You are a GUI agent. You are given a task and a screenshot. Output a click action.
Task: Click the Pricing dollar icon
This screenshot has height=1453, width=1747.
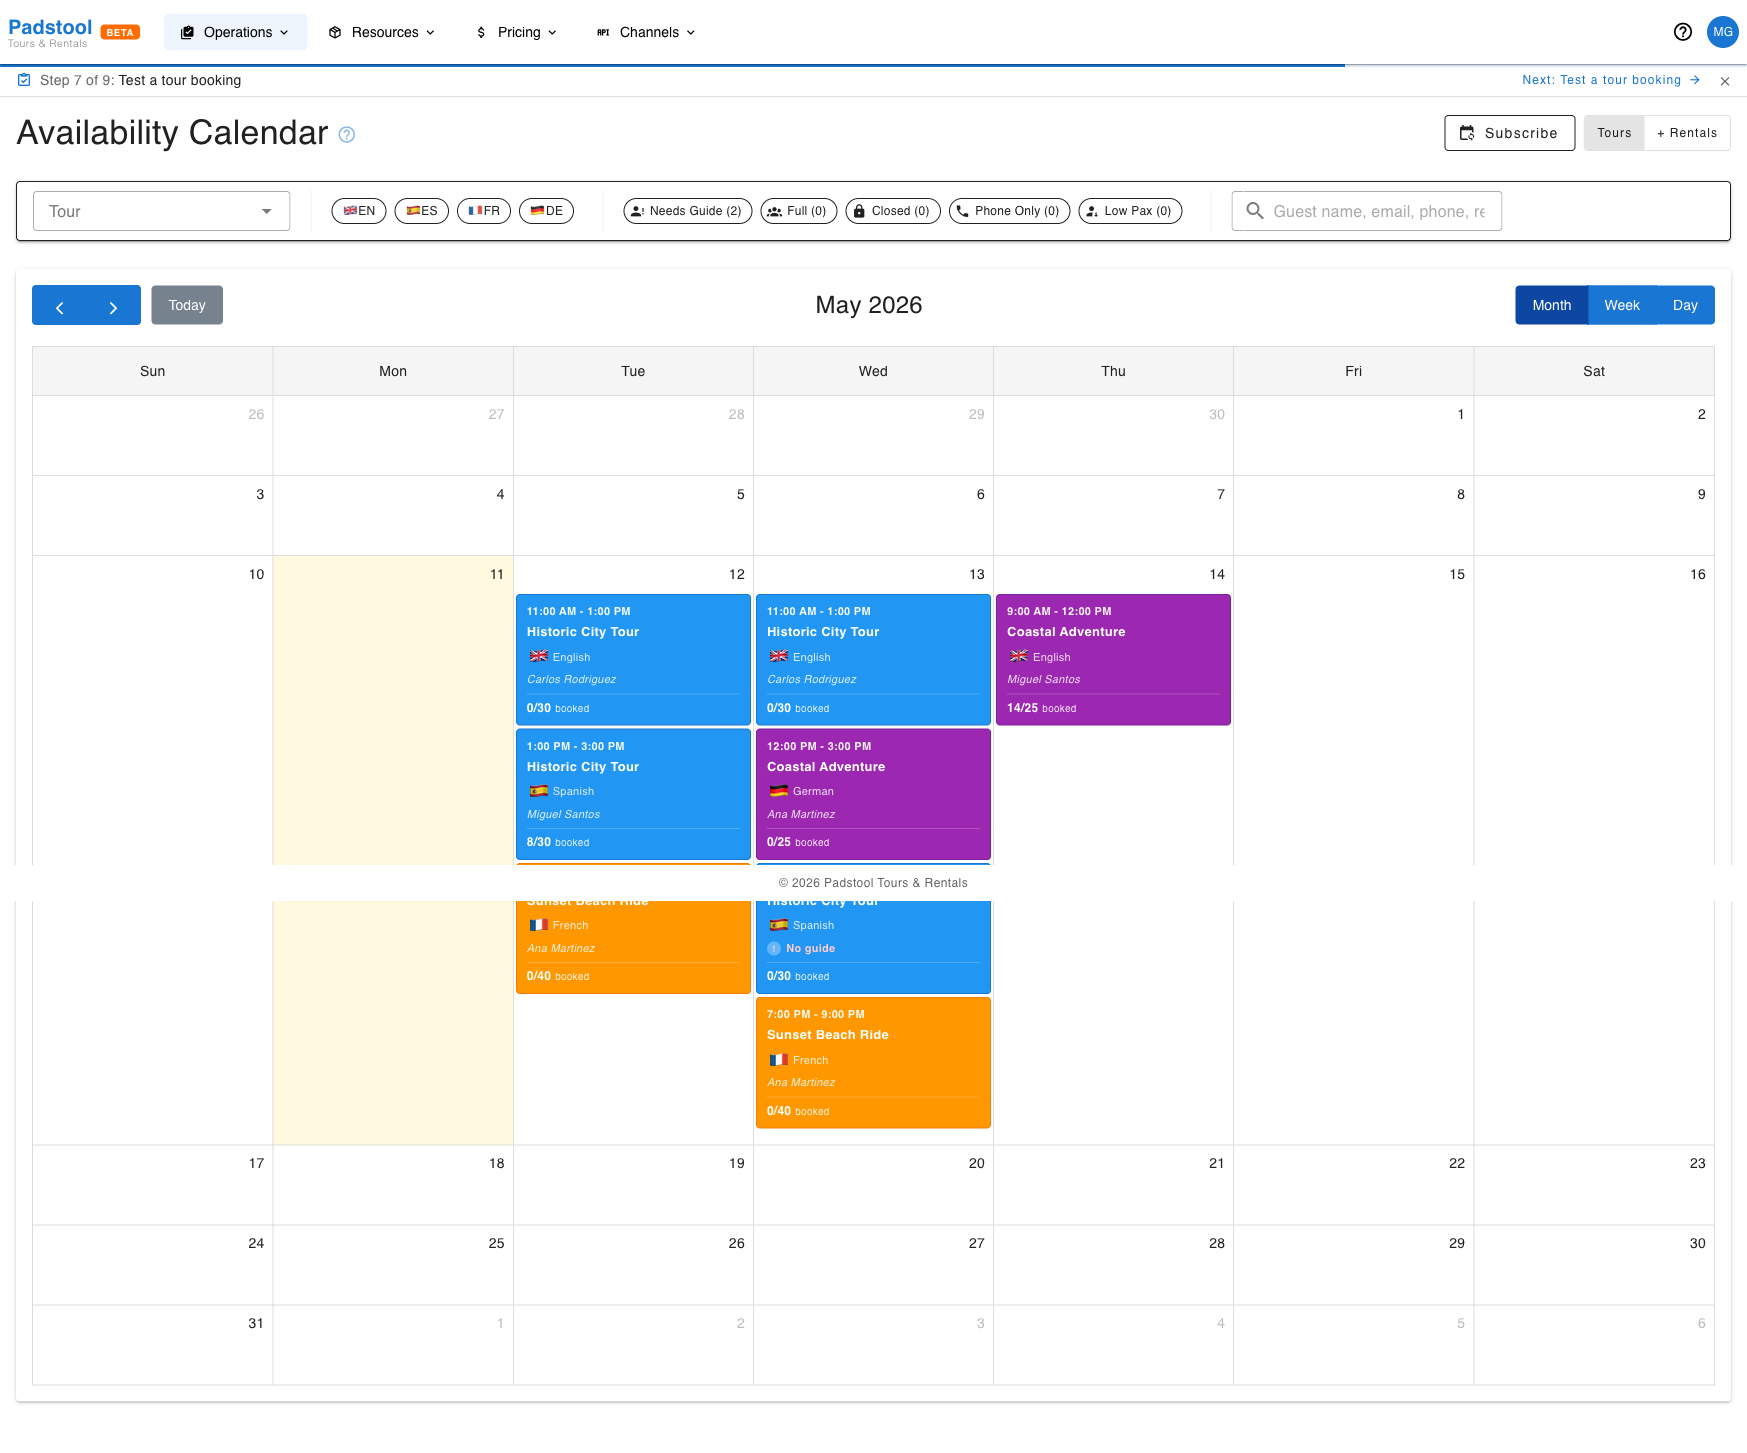pos(481,32)
